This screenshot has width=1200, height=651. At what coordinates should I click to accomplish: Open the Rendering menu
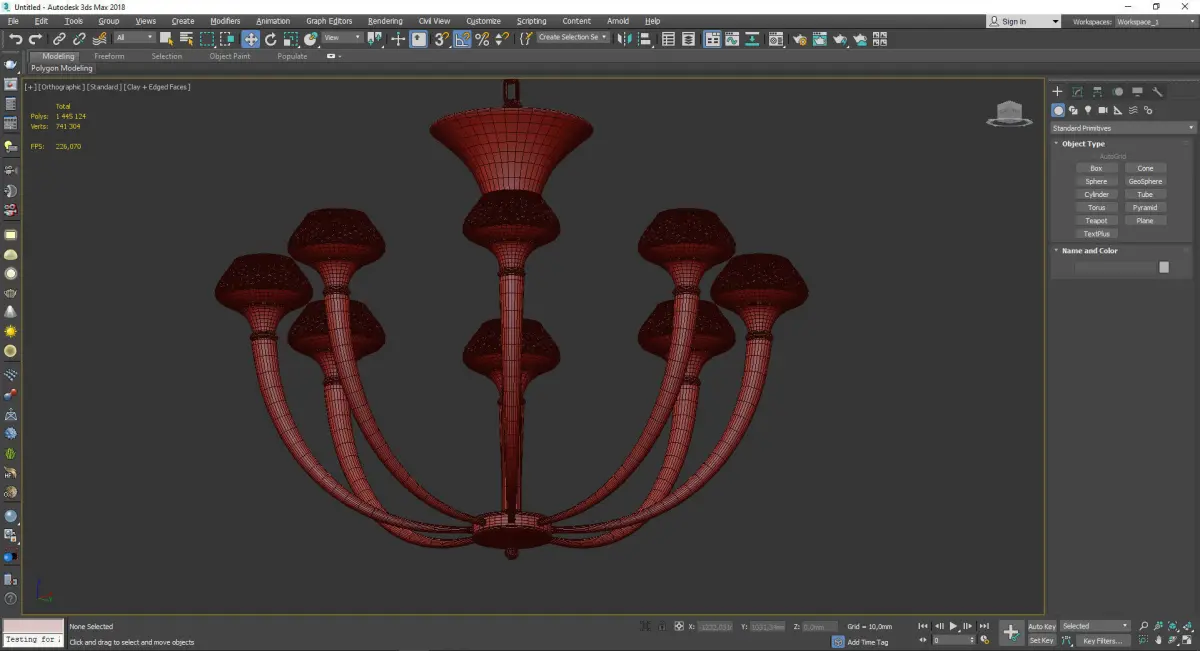tap(385, 21)
